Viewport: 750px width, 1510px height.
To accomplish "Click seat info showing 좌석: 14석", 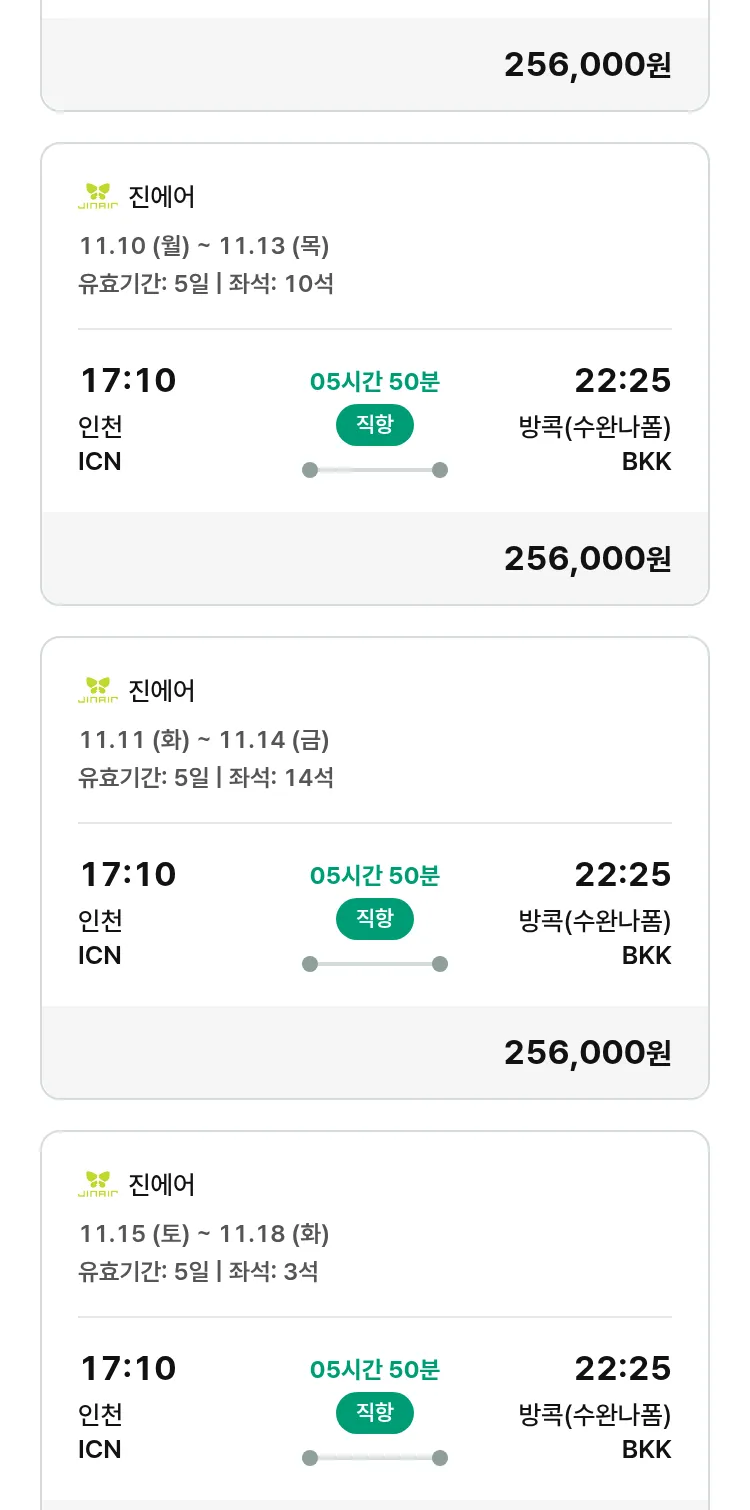I will [281, 778].
